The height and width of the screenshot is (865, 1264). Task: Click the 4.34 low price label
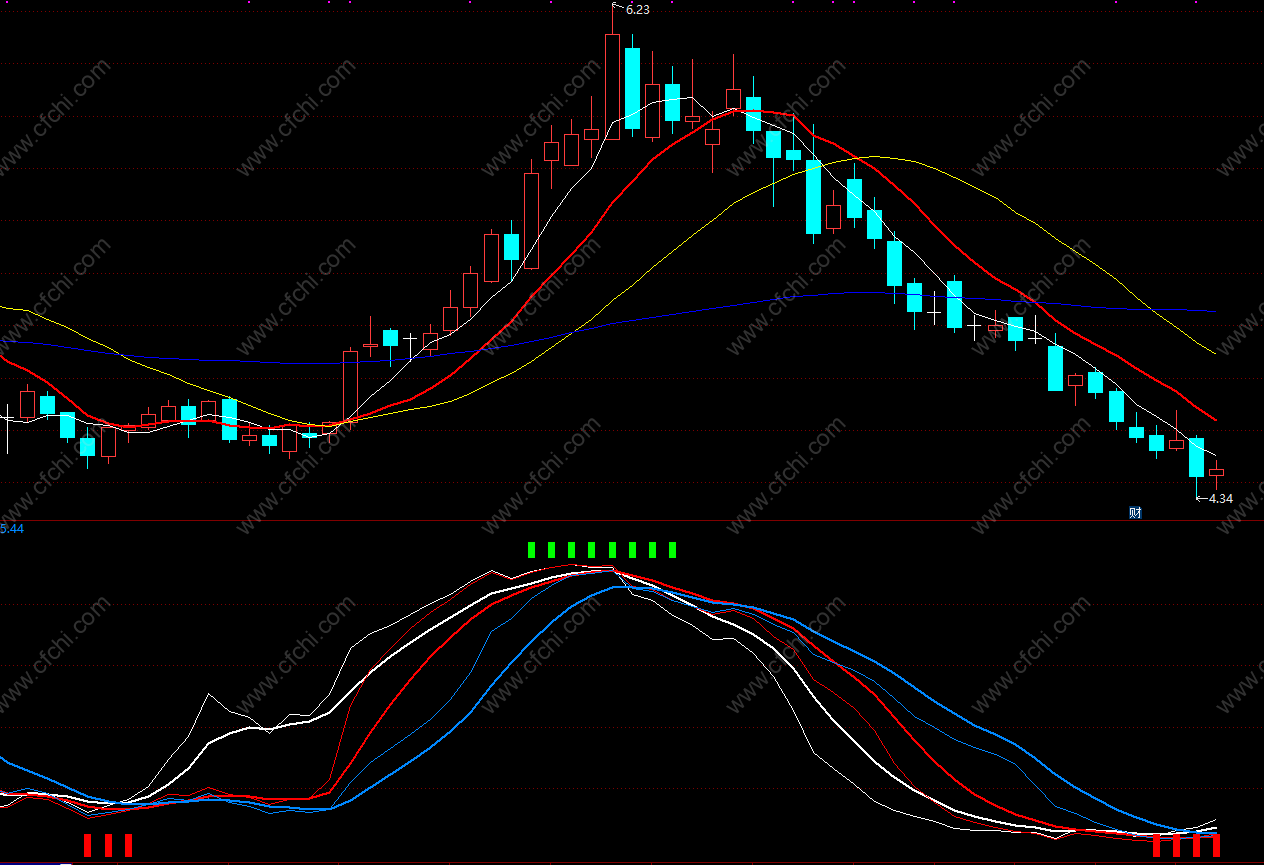pos(1221,498)
